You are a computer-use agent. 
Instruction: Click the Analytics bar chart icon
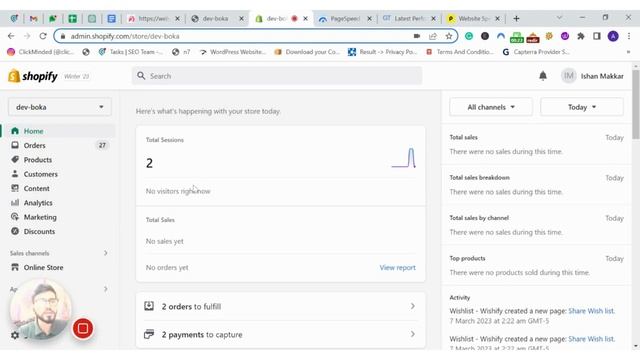click(15, 202)
